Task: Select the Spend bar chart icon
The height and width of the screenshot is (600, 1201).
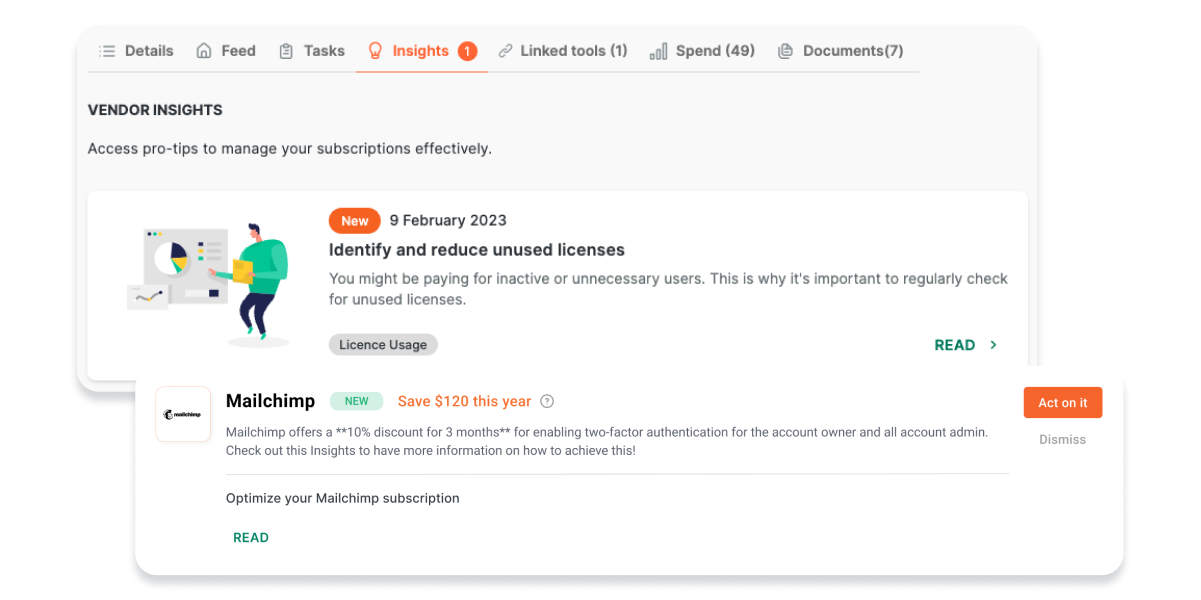Action: (659, 50)
